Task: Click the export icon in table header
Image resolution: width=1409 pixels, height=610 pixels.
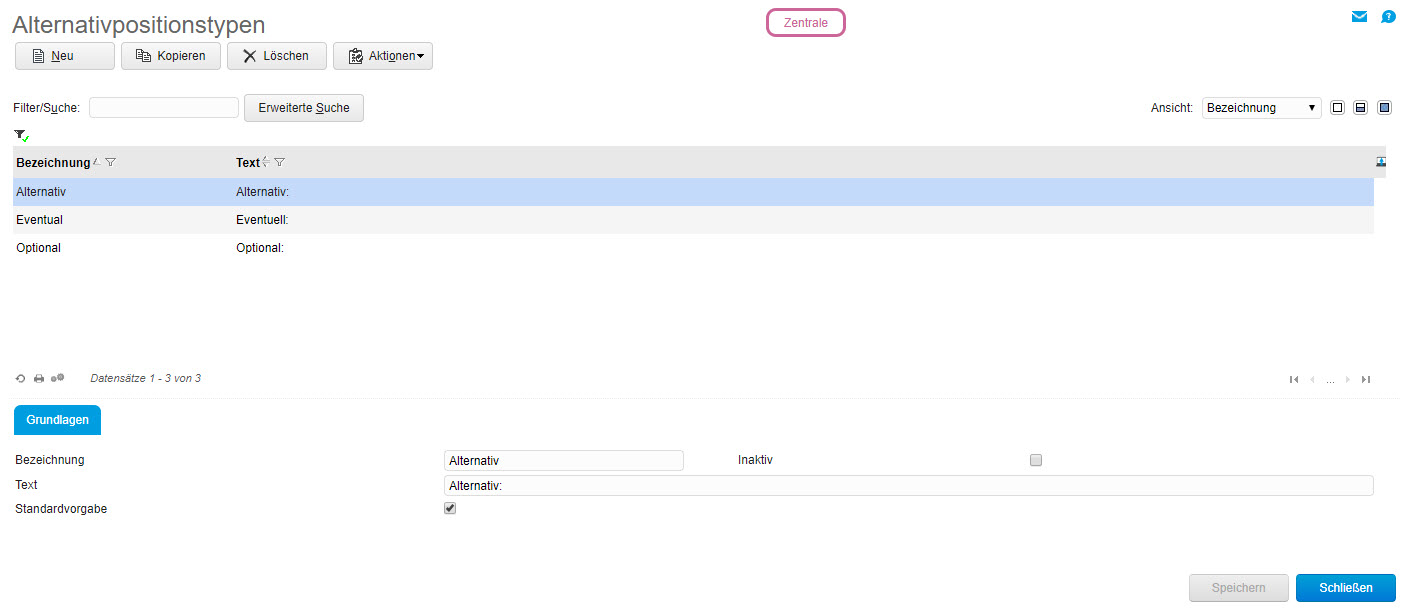Action: pyautogui.click(x=1381, y=161)
